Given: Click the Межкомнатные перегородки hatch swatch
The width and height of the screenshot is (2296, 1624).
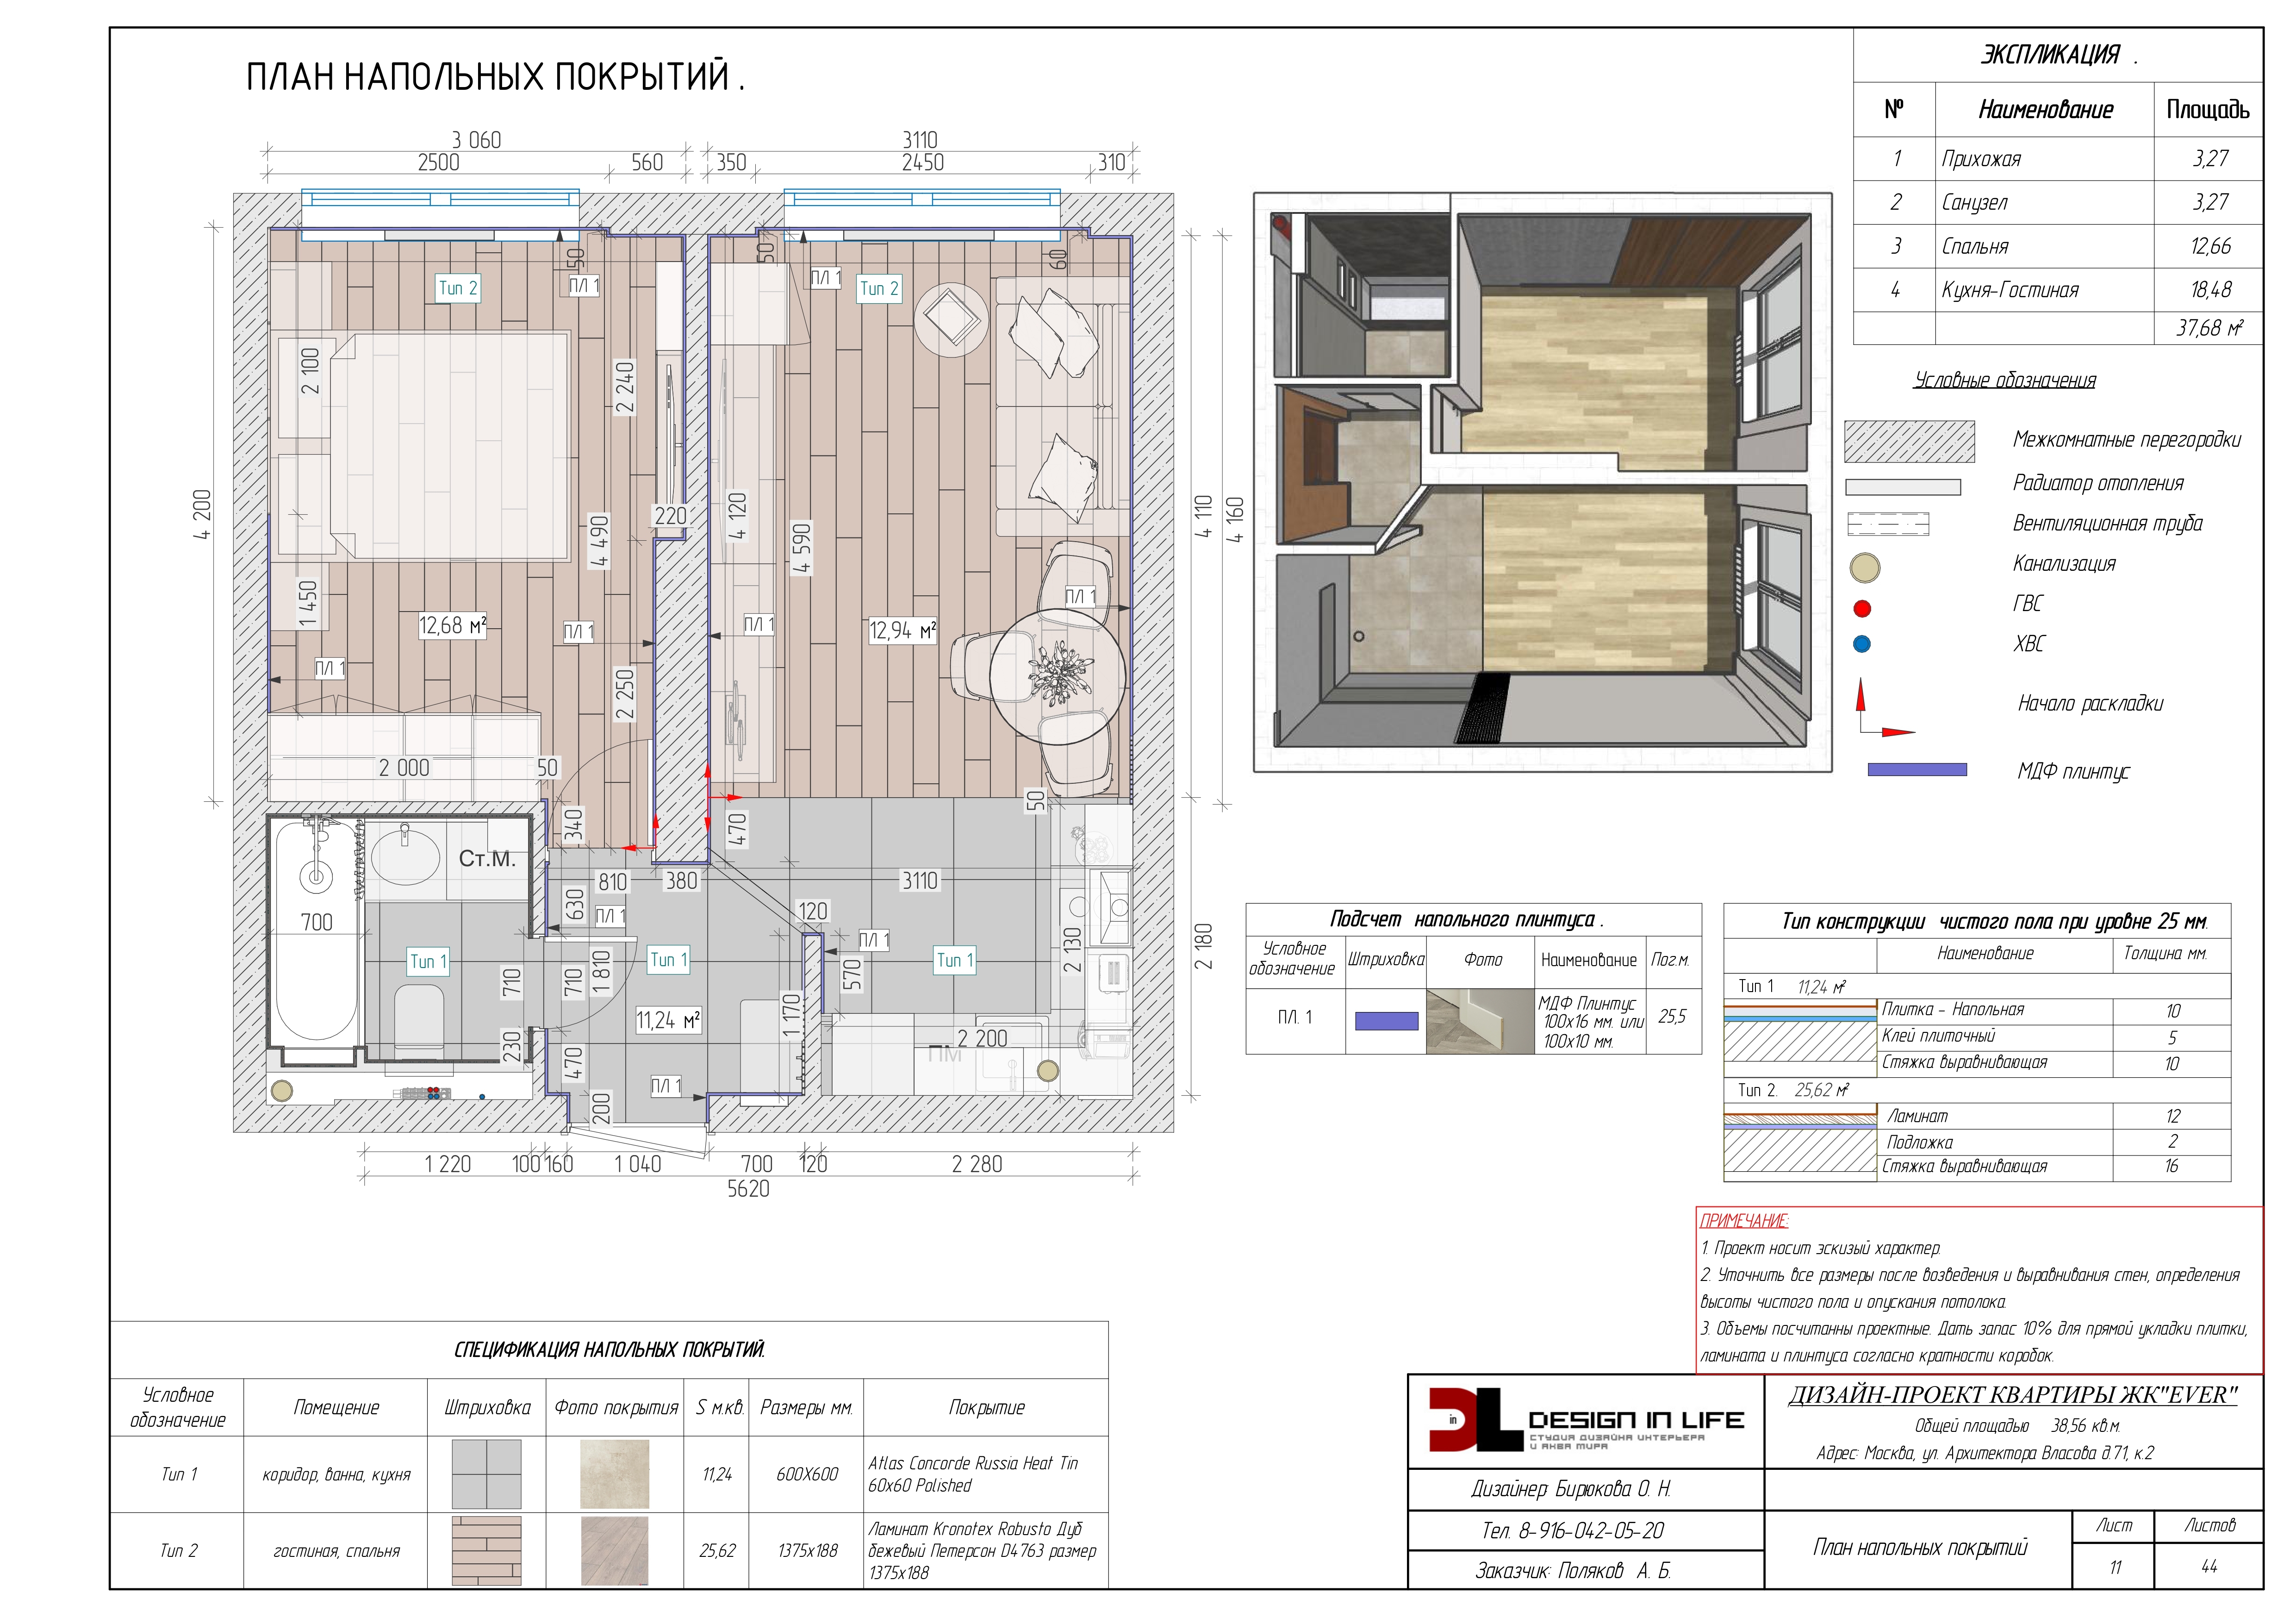Looking at the screenshot, I should 1909,441.
